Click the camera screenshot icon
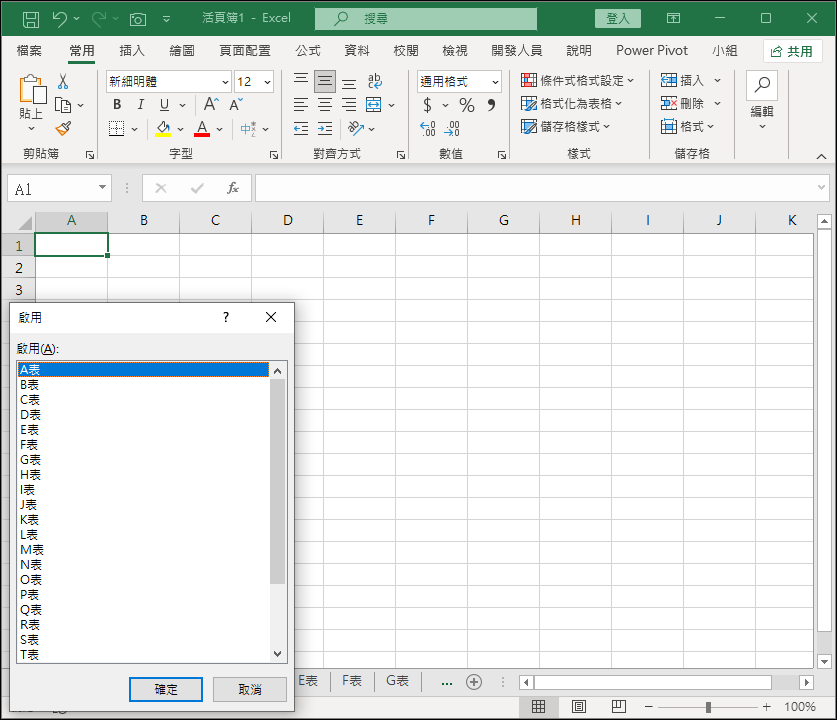 pos(138,20)
